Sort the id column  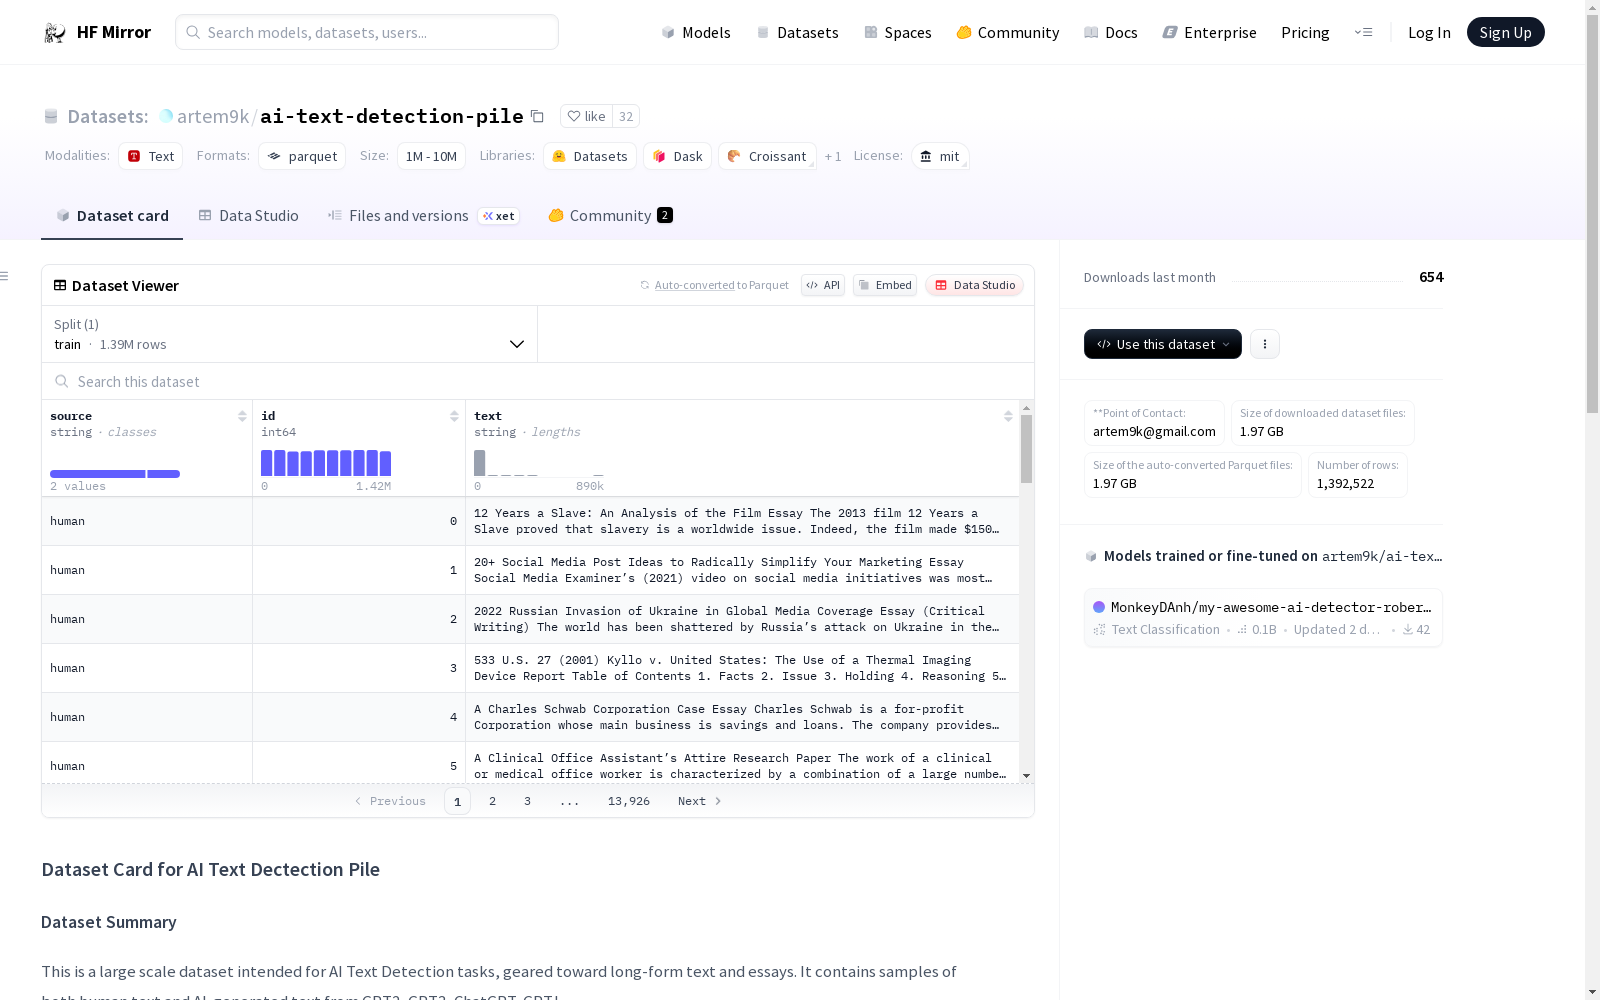(x=454, y=416)
